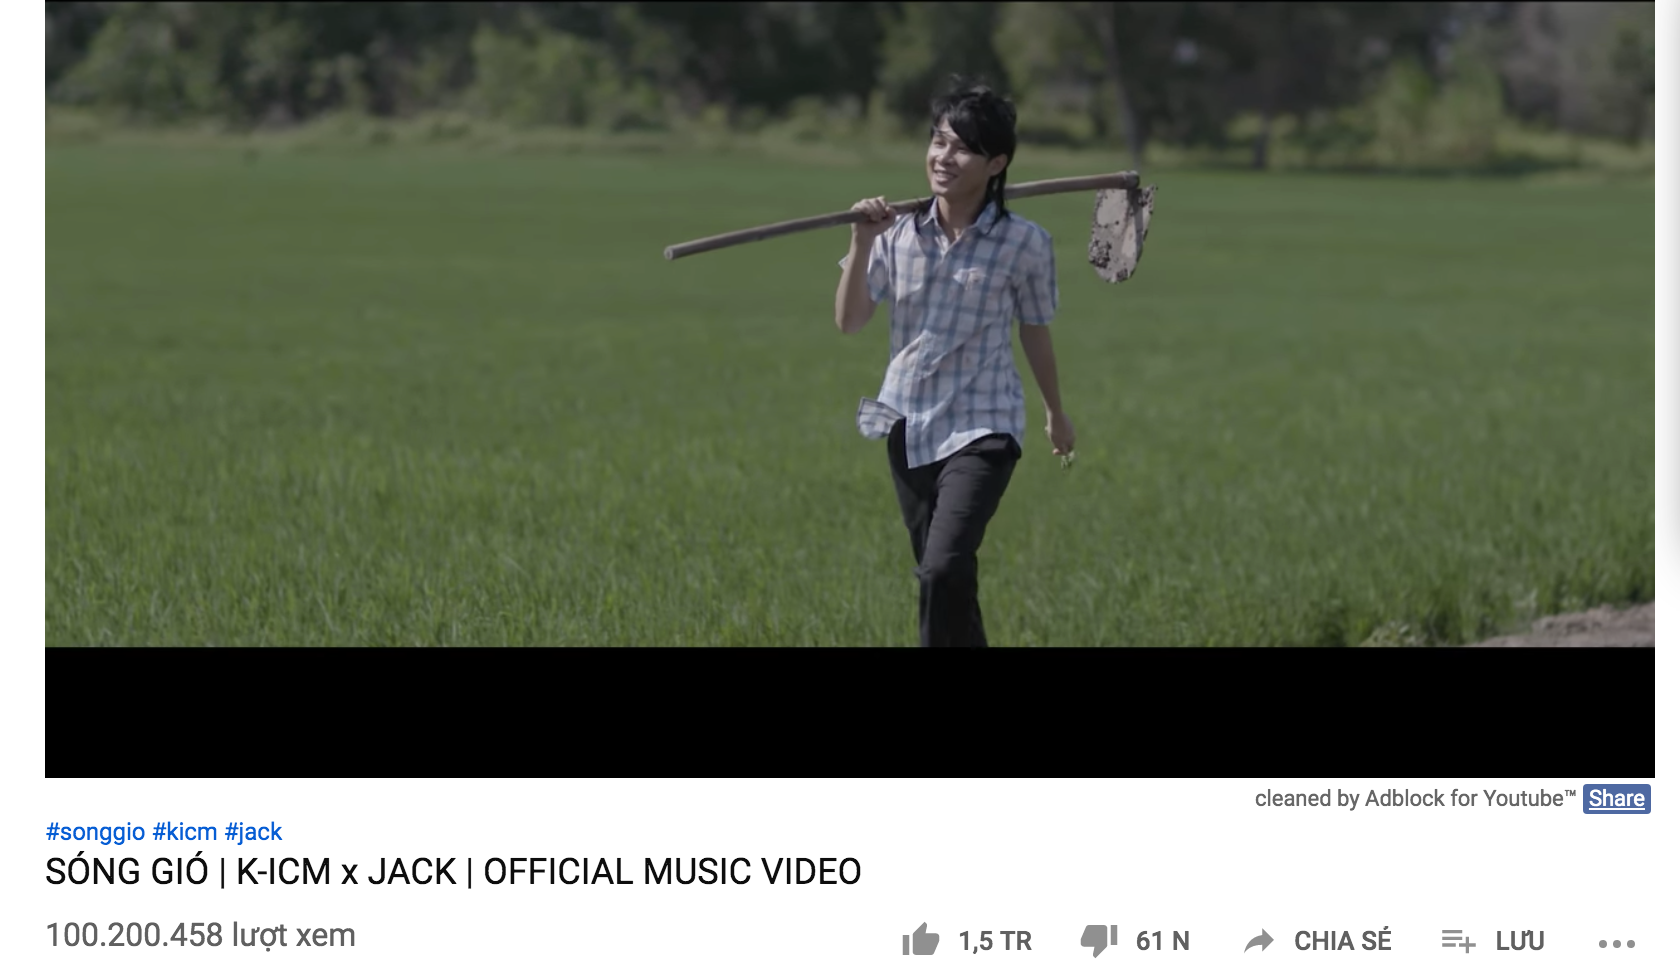Open the #songgio hashtag link
Viewport: 1680px width, 980px height.
(x=96, y=831)
